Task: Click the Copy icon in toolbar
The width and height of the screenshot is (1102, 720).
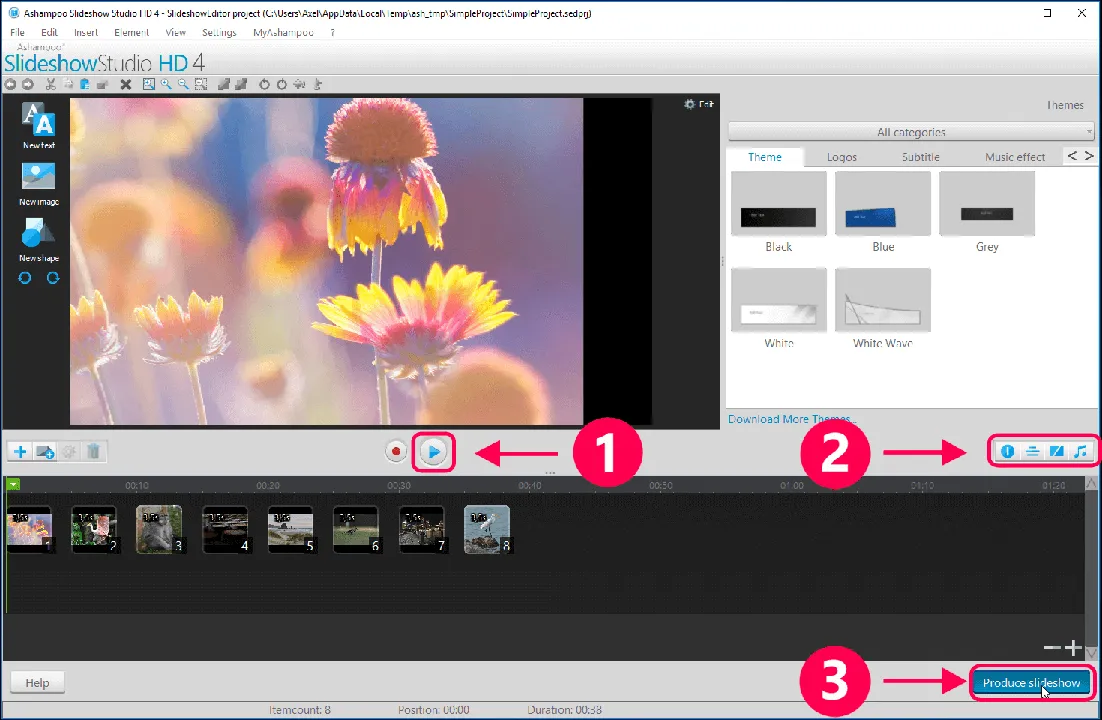Action: click(x=68, y=84)
